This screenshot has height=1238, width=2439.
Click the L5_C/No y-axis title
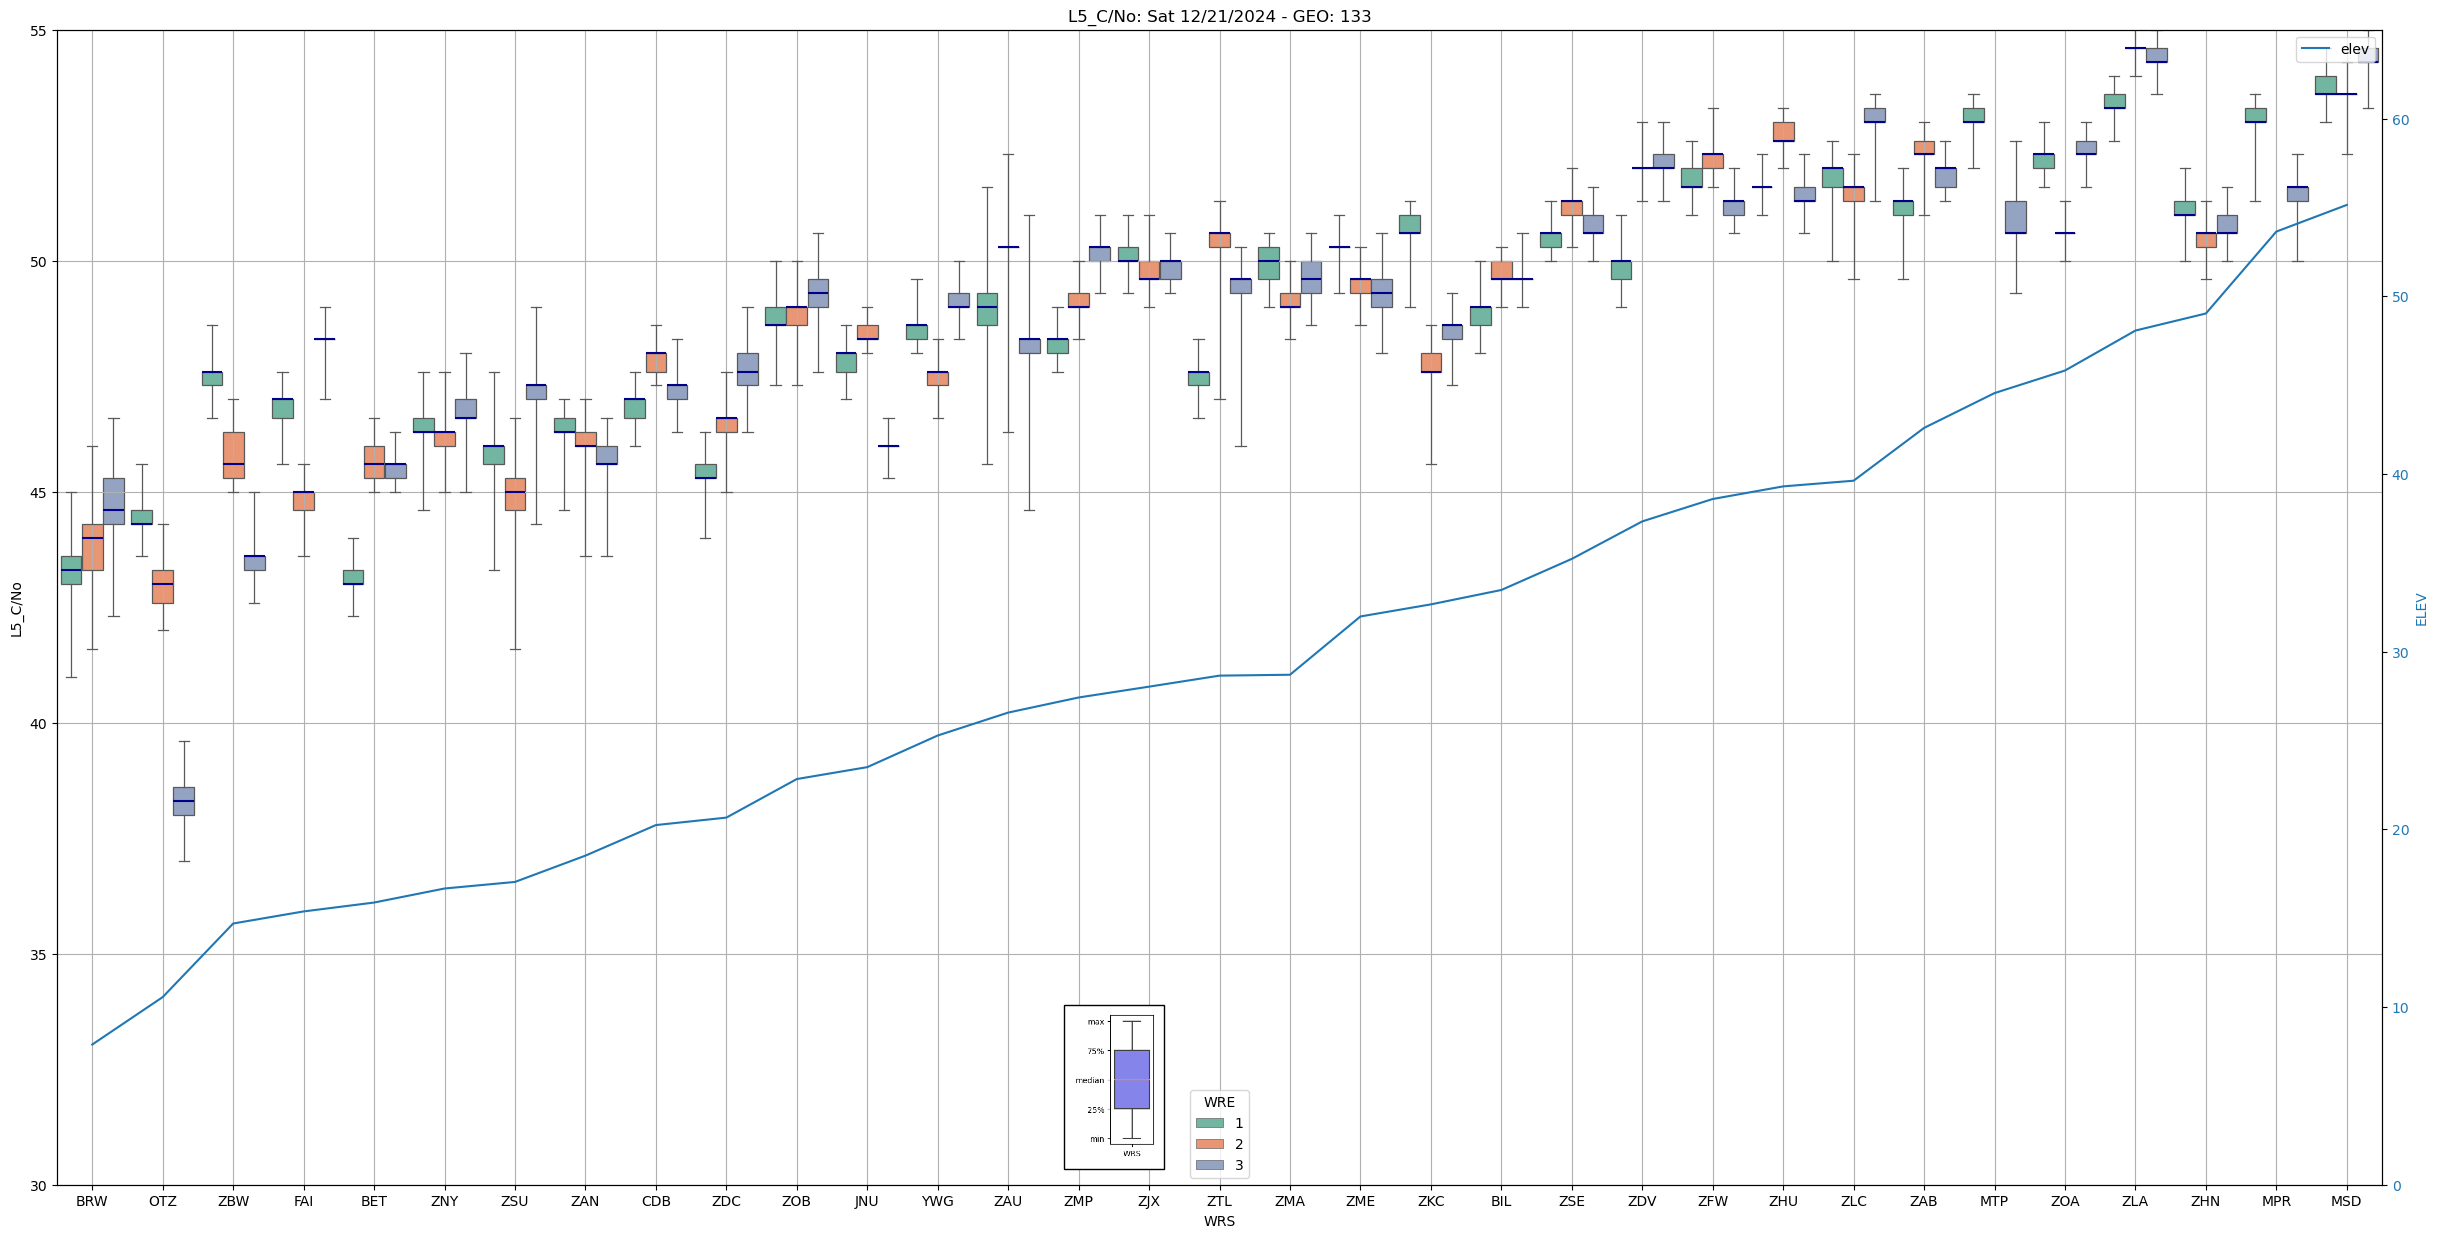(16, 608)
